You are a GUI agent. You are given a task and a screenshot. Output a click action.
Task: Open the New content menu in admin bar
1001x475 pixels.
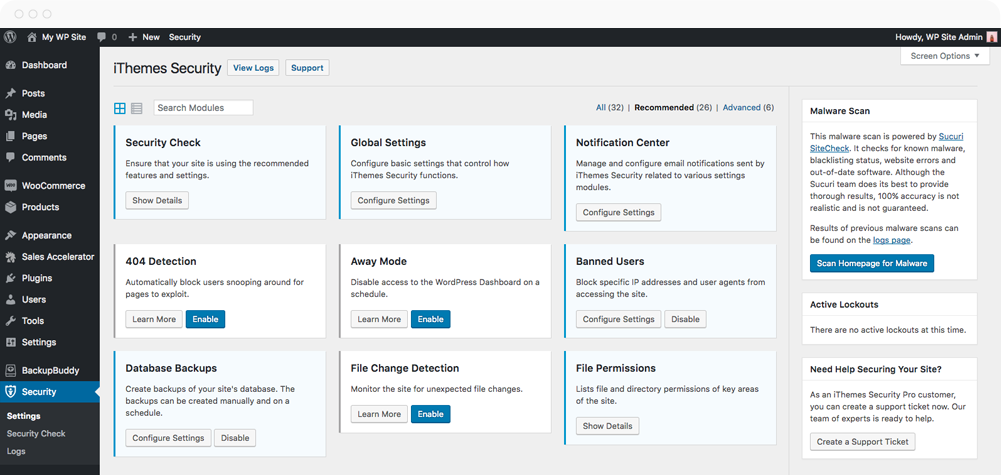(x=144, y=37)
